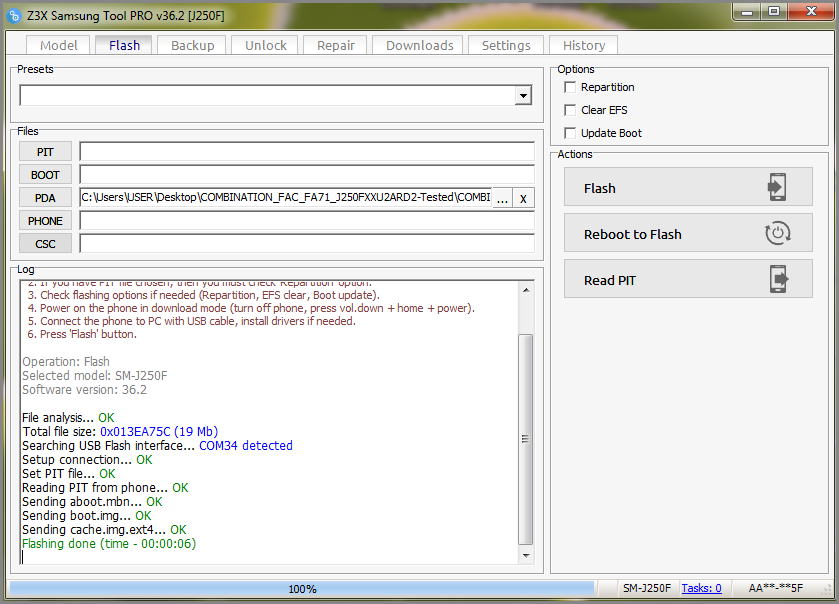
Task: View the History tab
Action: point(583,45)
